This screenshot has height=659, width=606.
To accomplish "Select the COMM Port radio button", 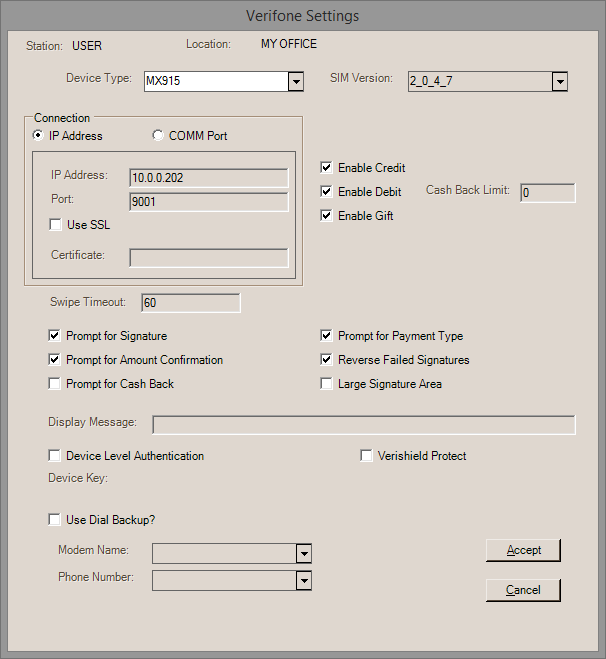I will click(158, 135).
